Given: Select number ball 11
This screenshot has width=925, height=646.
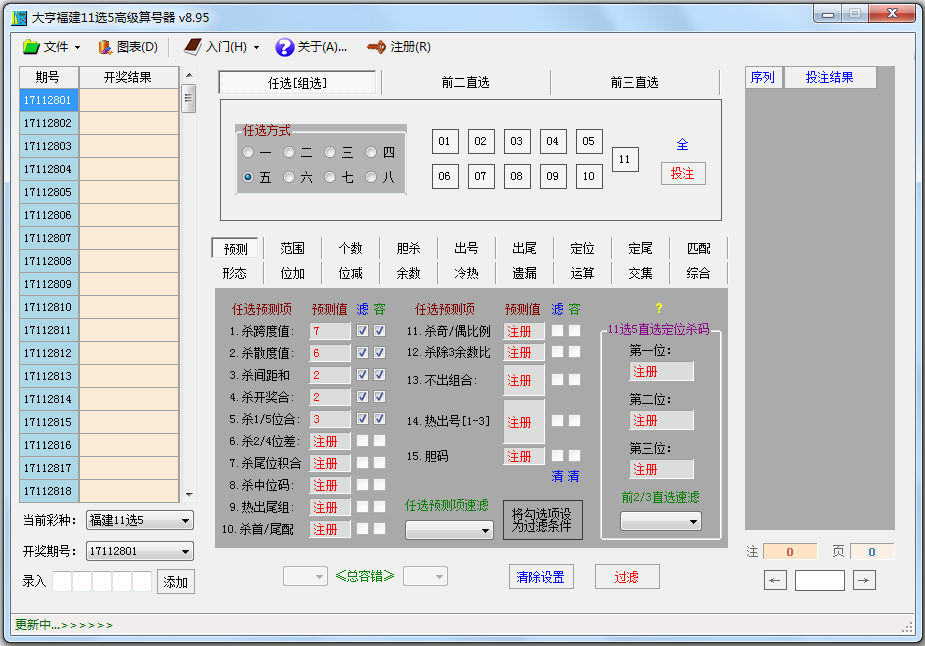Looking at the screenshot, I should click(x=625, y=159).
